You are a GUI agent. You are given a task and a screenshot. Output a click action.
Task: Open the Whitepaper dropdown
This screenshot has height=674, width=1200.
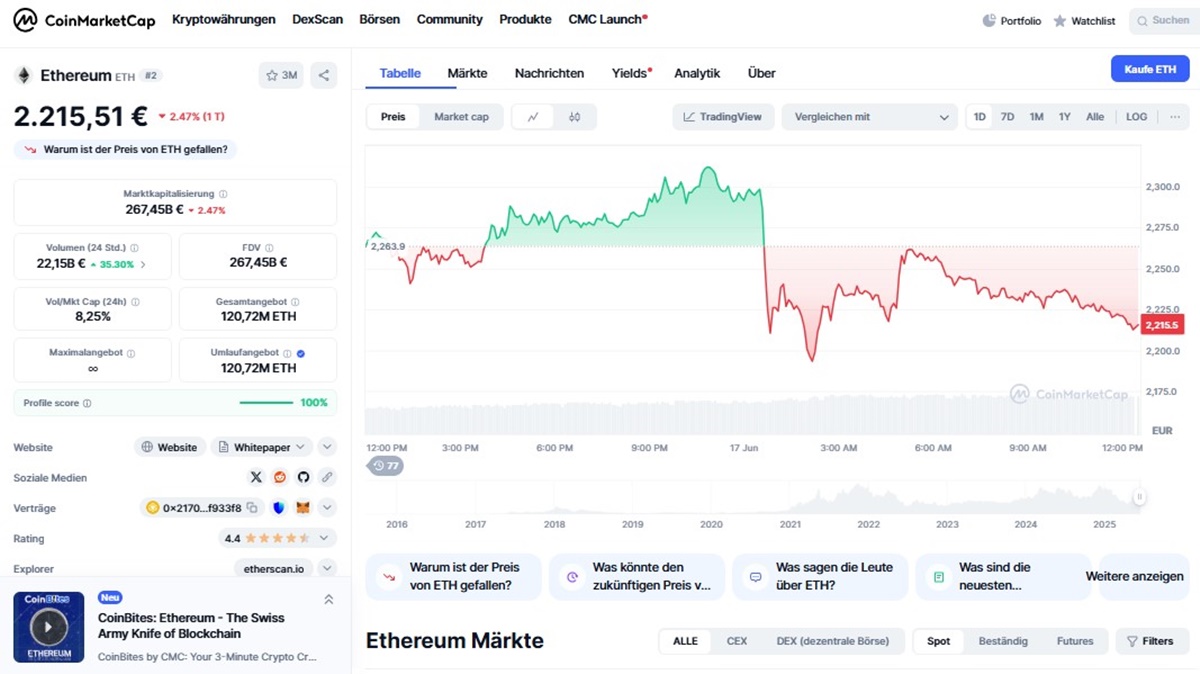261,447
